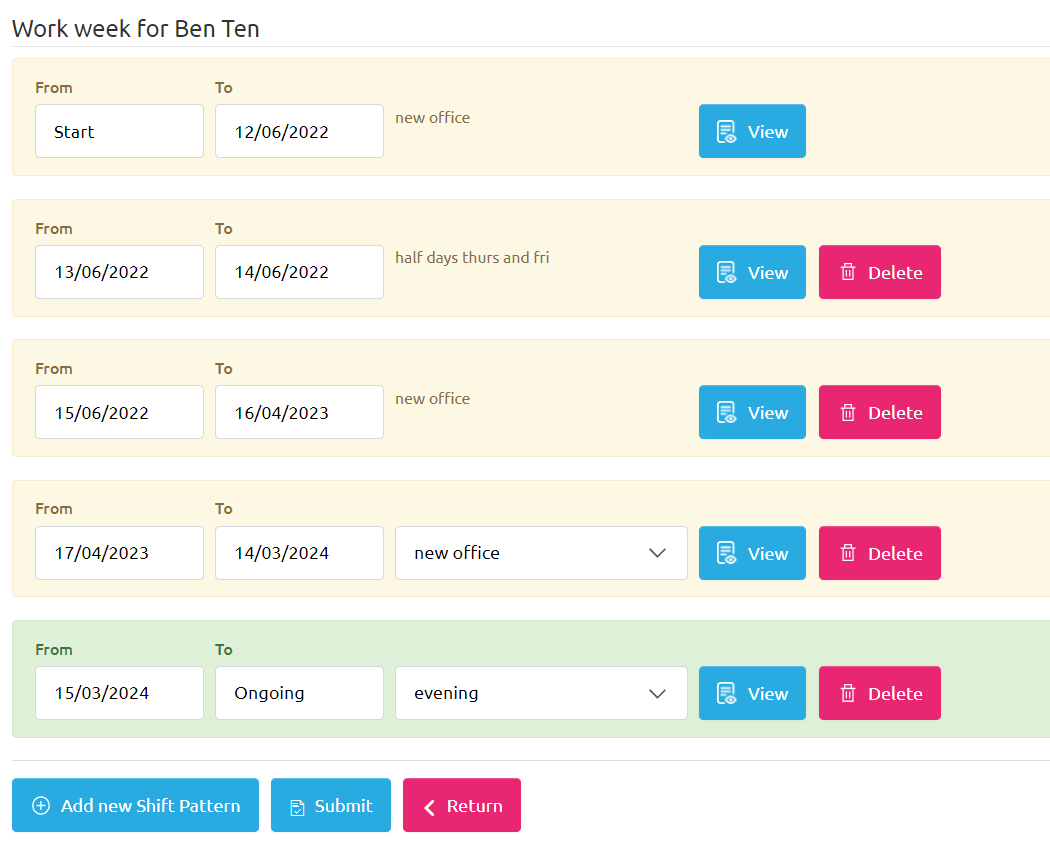Edit the To date 16/04/2023 field

pyautogui.click(x=299, y=413)
